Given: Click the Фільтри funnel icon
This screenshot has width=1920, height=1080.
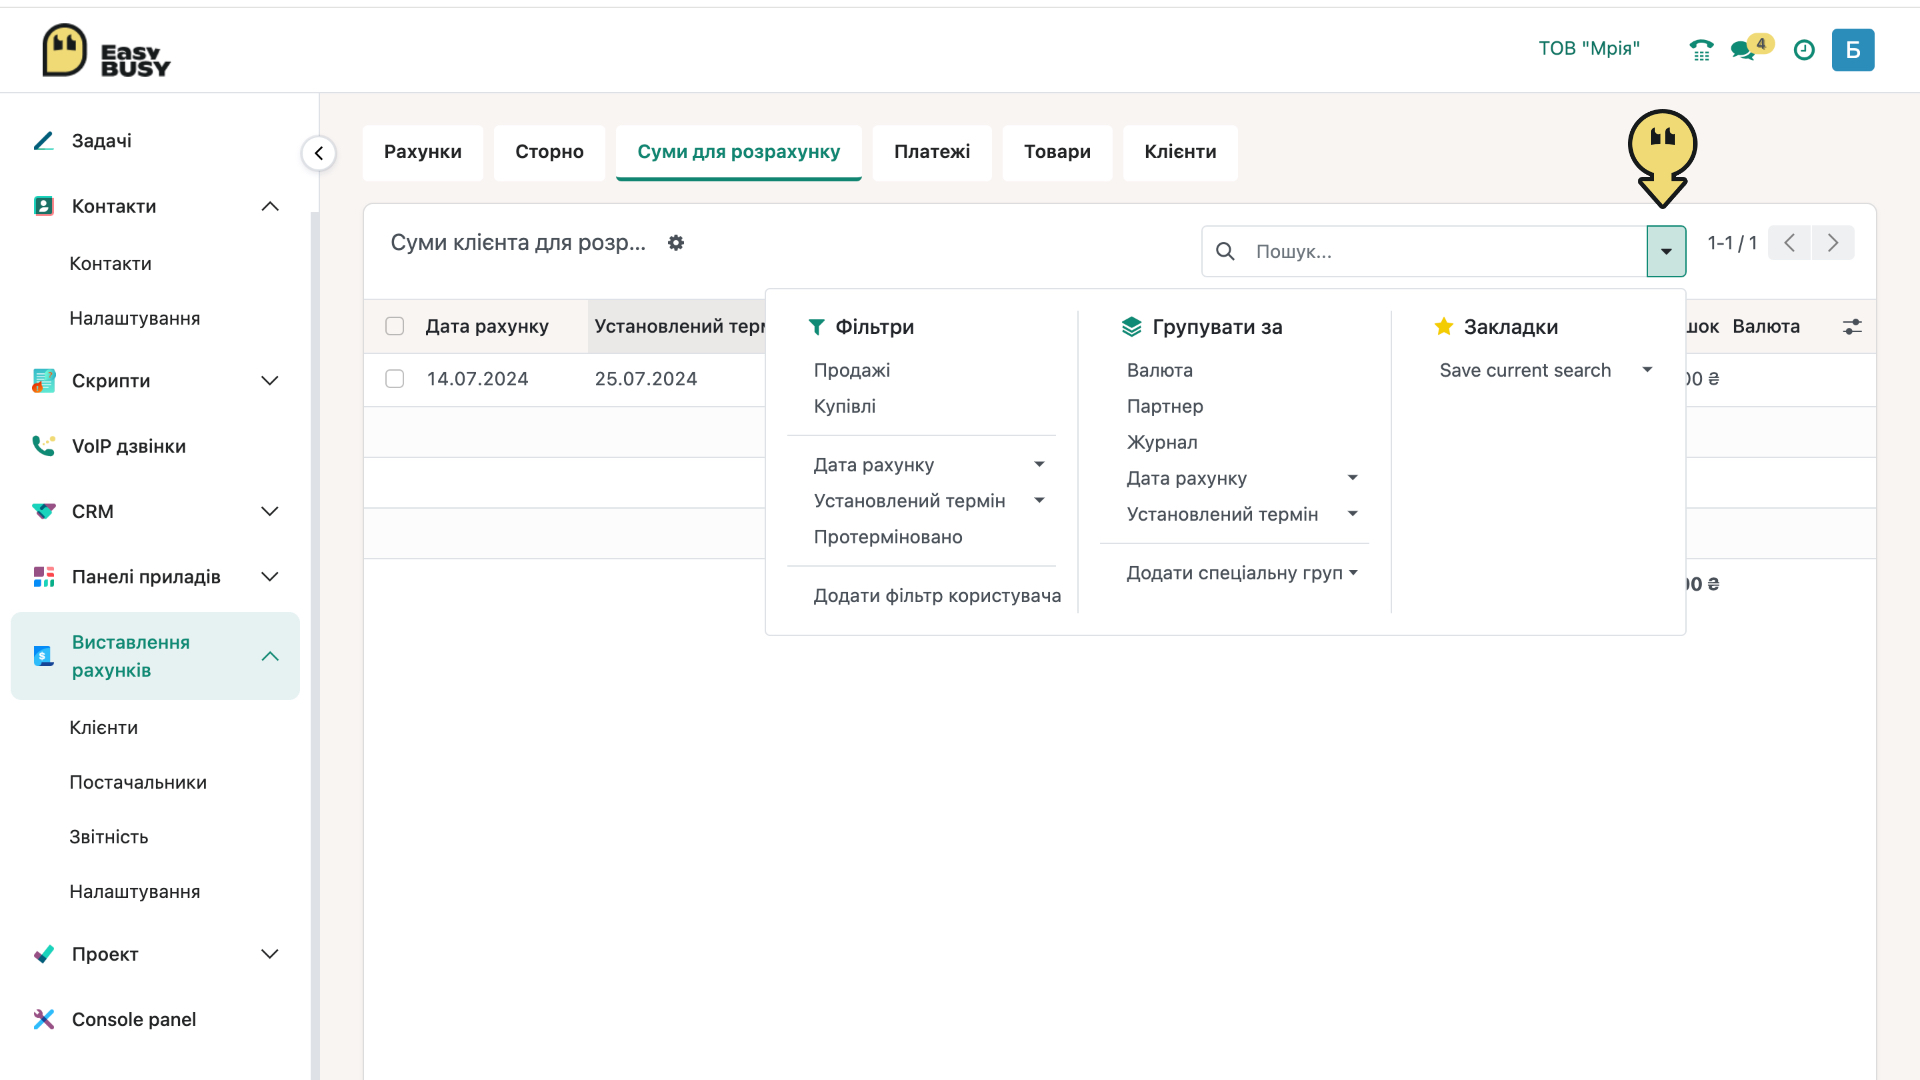Looking at the screenshot, I should click(x=817, y=327).
